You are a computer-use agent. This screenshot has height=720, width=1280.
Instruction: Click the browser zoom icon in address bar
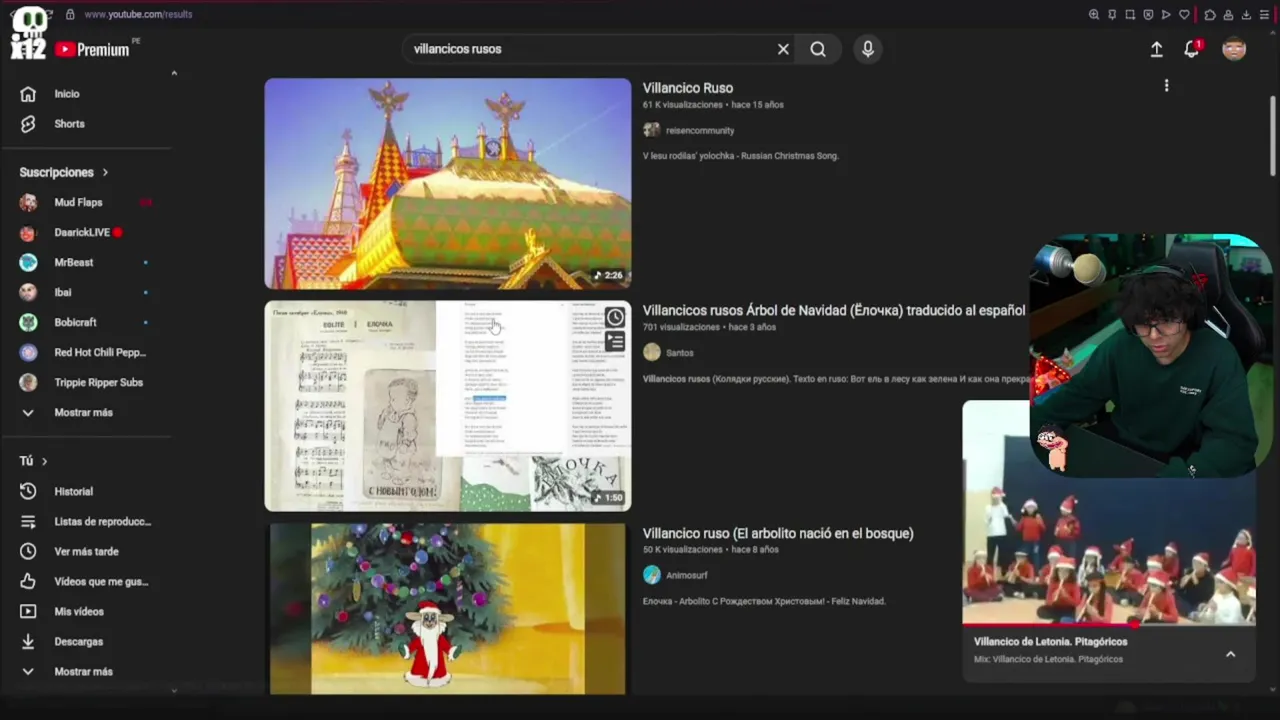[x=1093, y=15]
